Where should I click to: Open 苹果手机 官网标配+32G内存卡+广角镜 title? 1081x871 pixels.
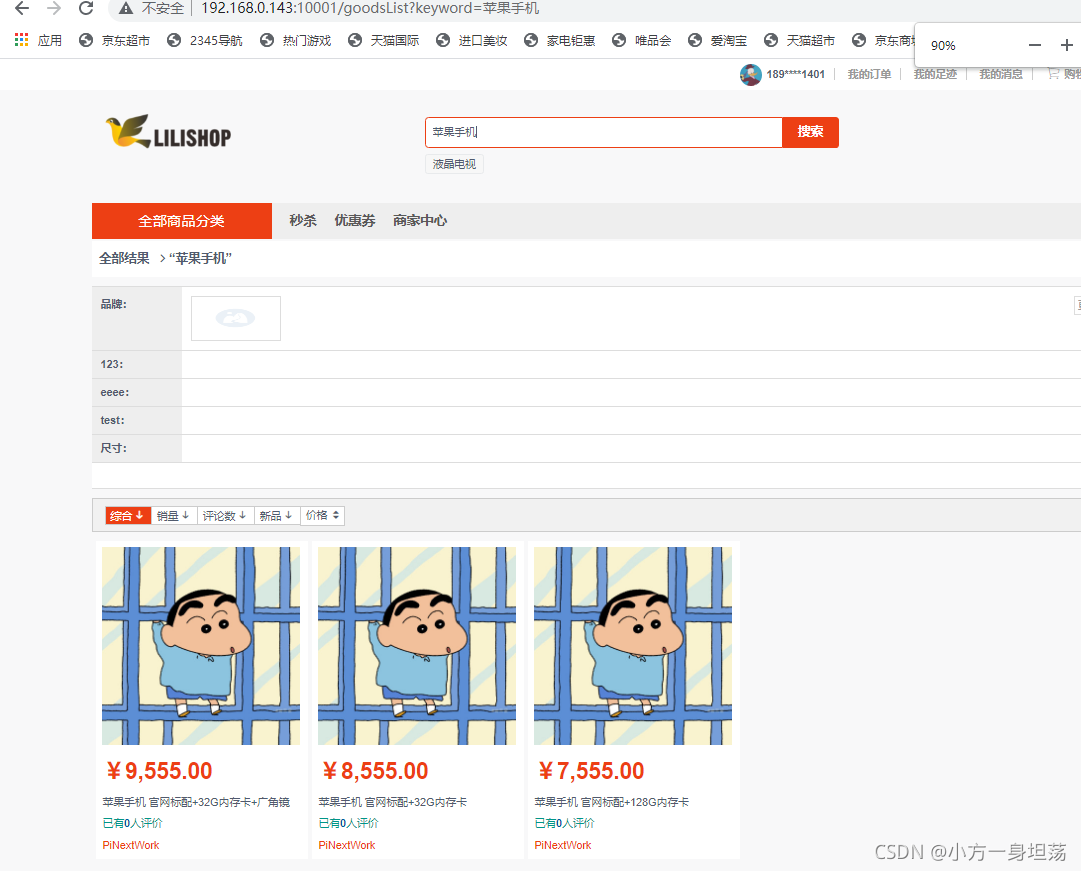click(196, 802)
